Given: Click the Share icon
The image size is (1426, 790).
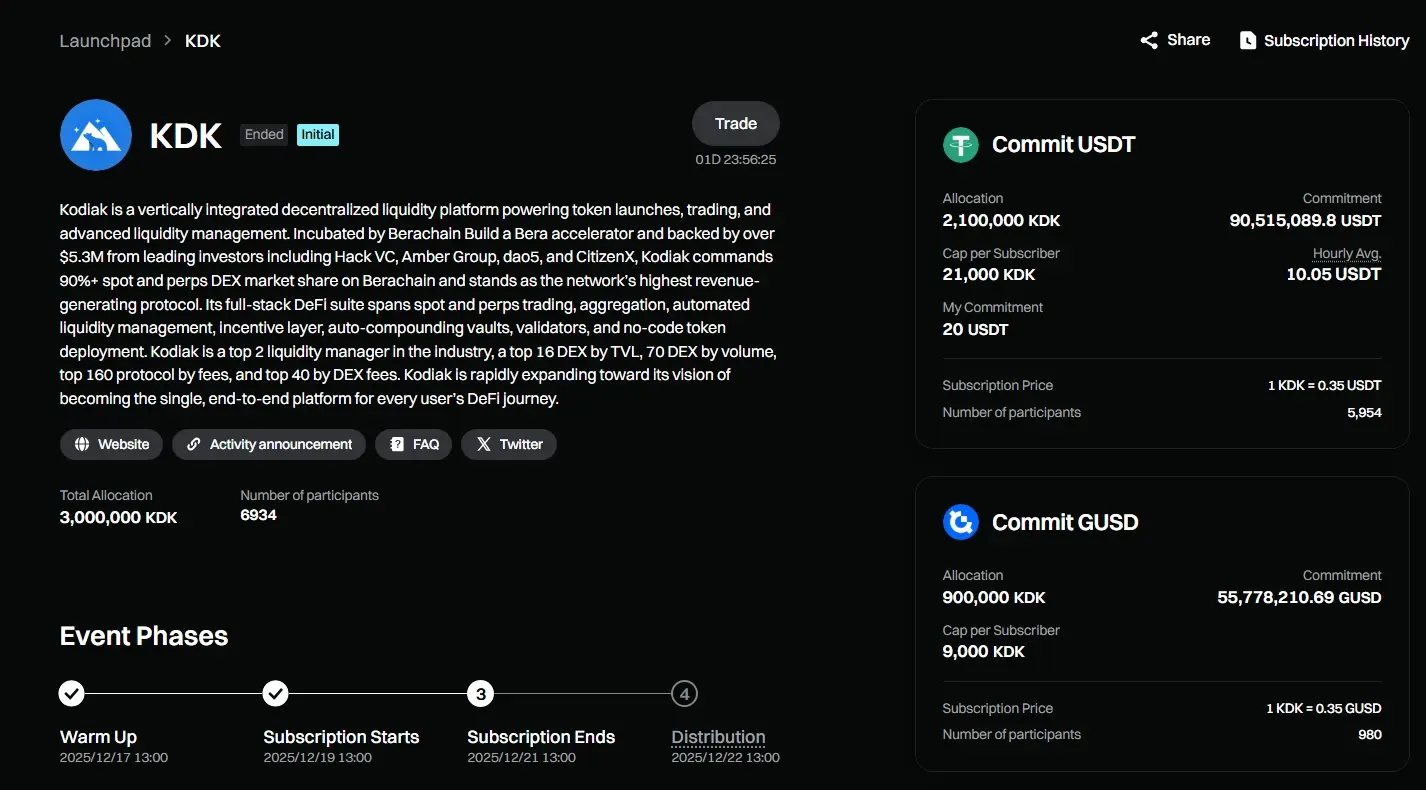Looking at the screenshot, I should tap(1149, 40).
